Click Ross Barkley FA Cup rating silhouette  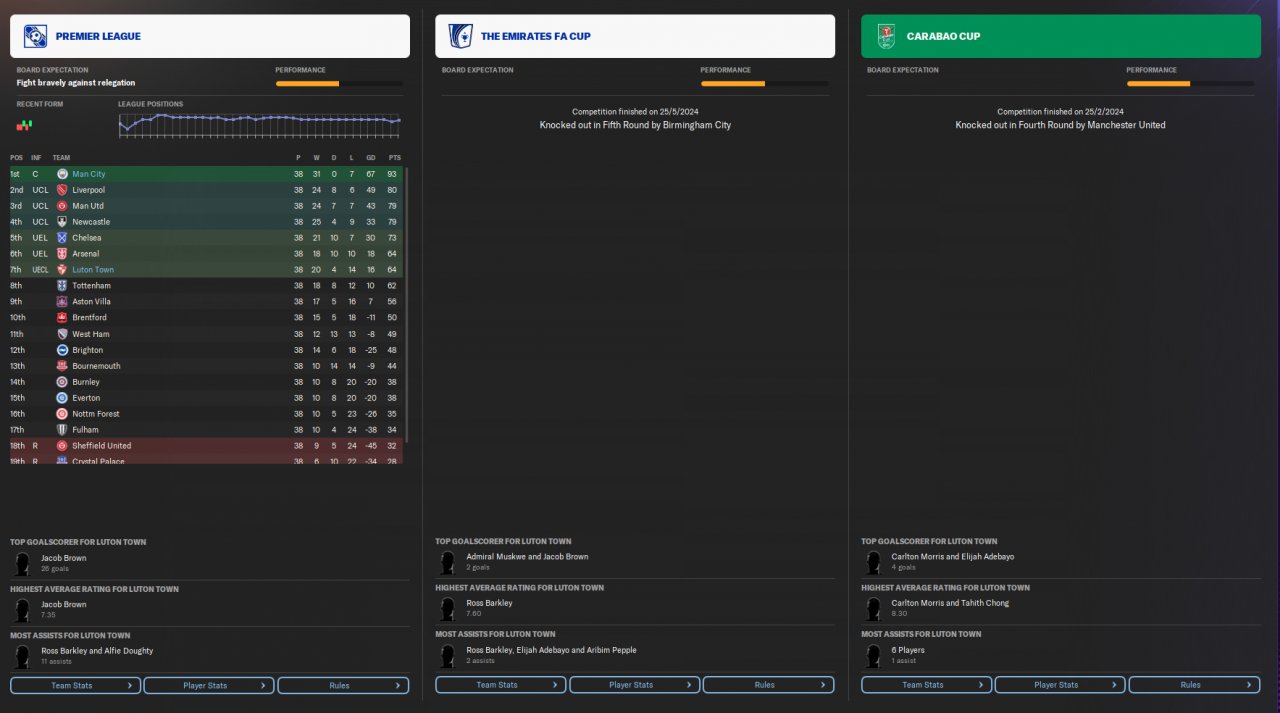pos(447,609)
